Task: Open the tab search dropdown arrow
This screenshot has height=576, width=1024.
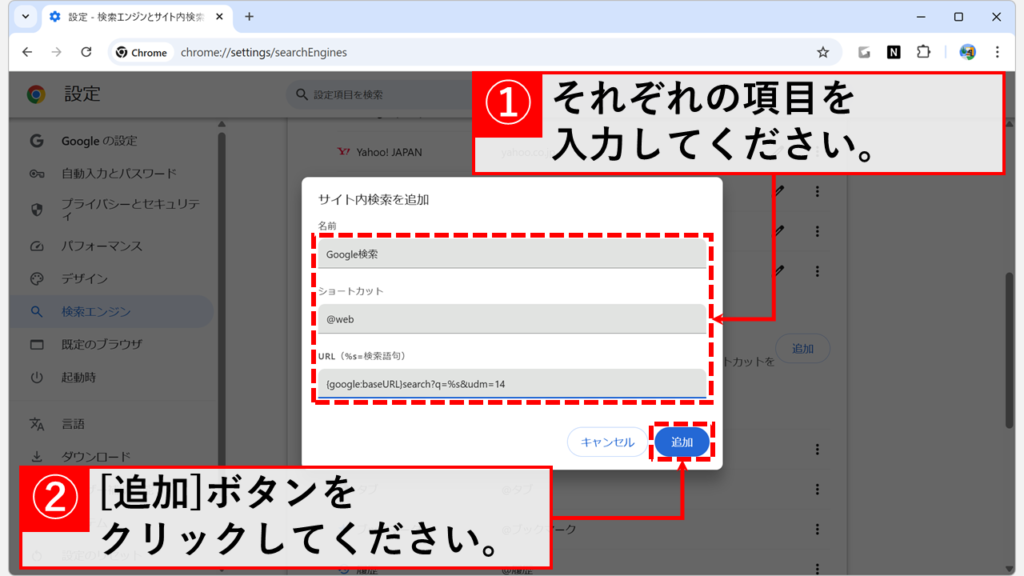Action: [x=25, y=17]
